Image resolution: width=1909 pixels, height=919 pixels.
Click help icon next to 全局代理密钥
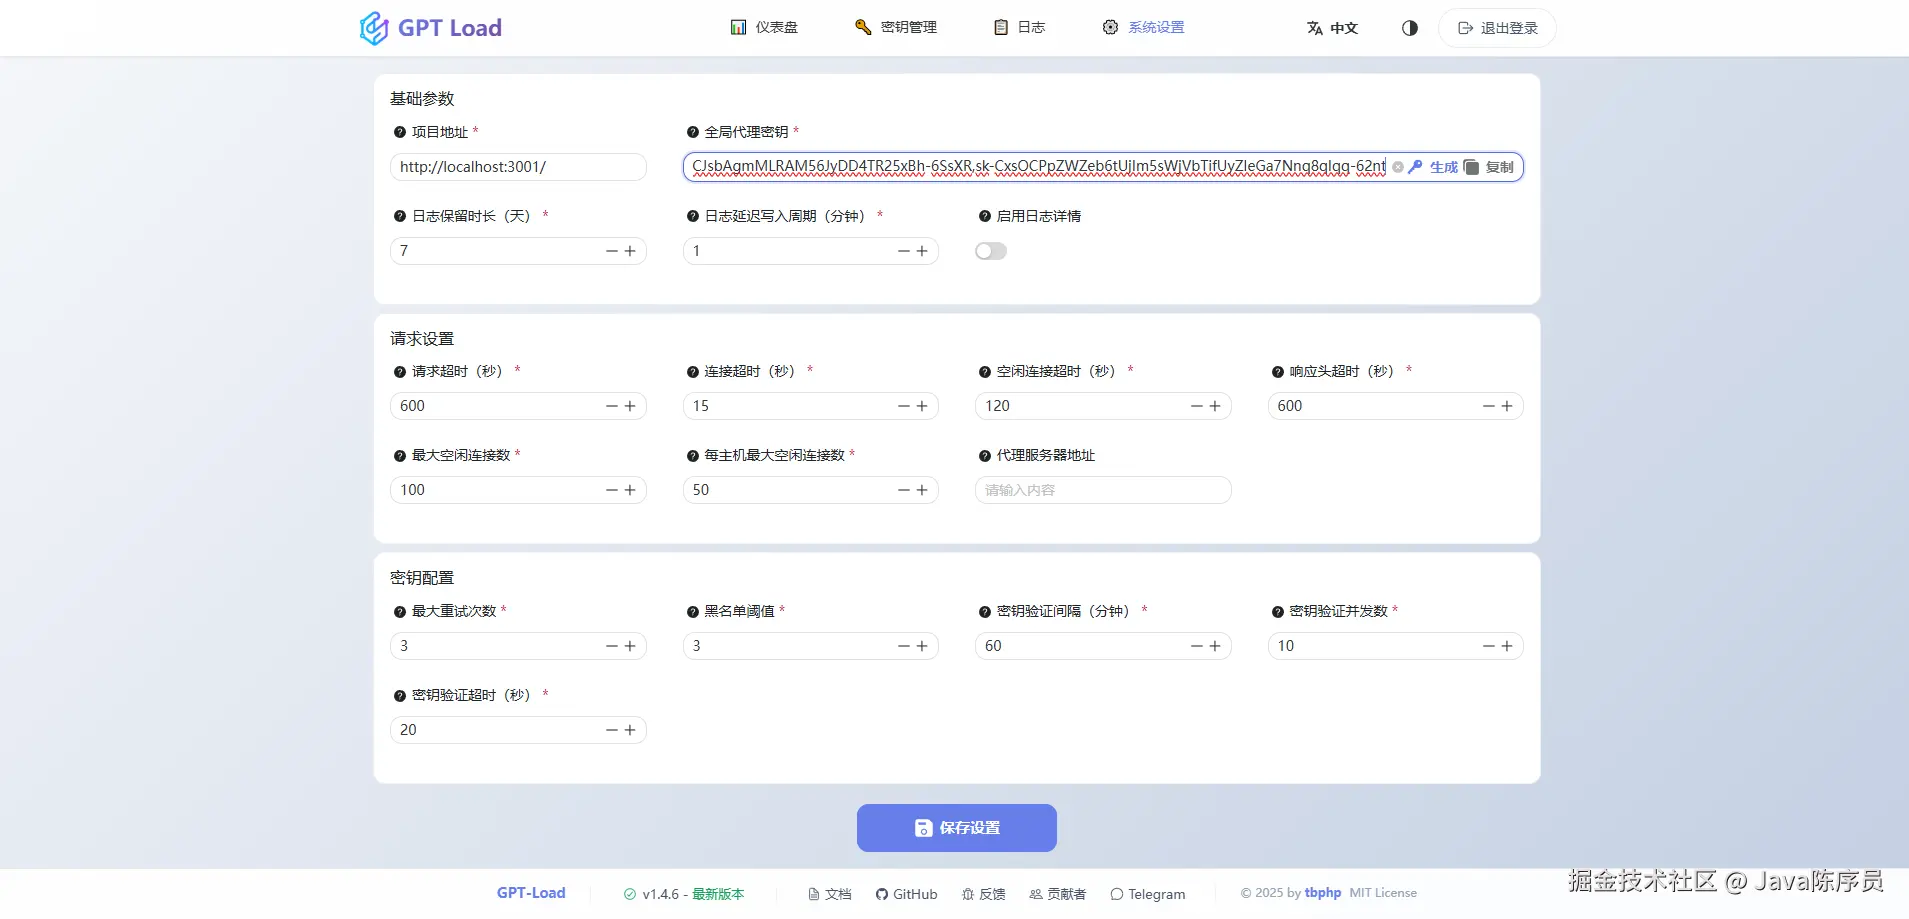click(692, 132)
